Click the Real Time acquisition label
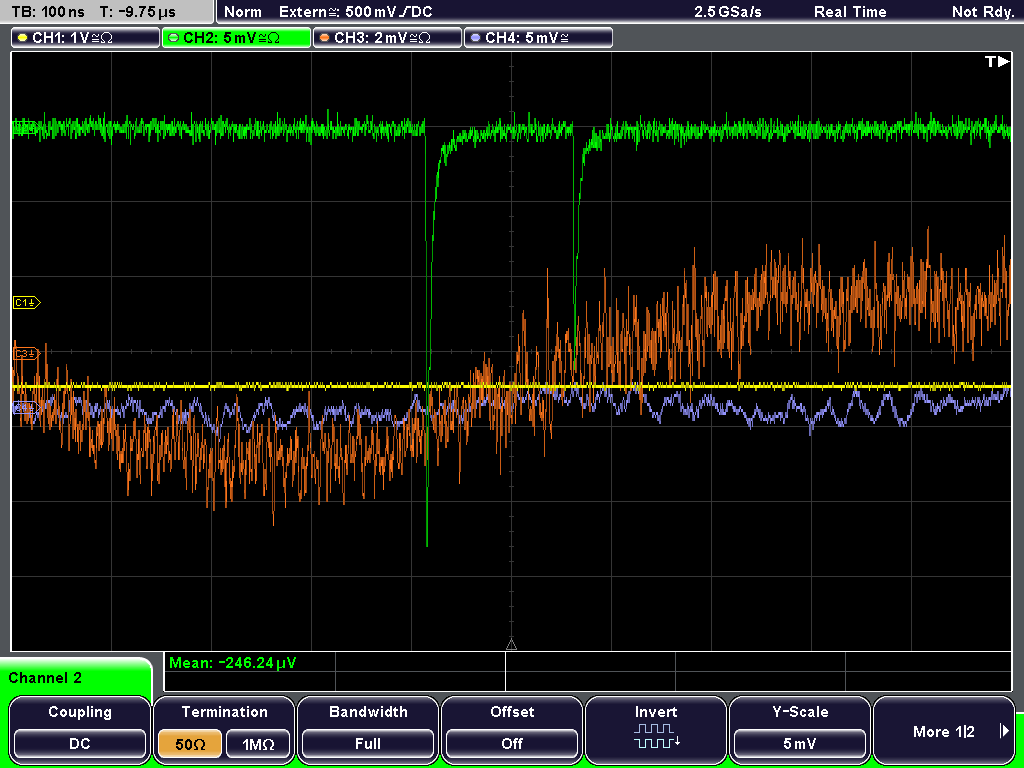1024x768 pixels. pyautogui.click(x=850, y=12)
